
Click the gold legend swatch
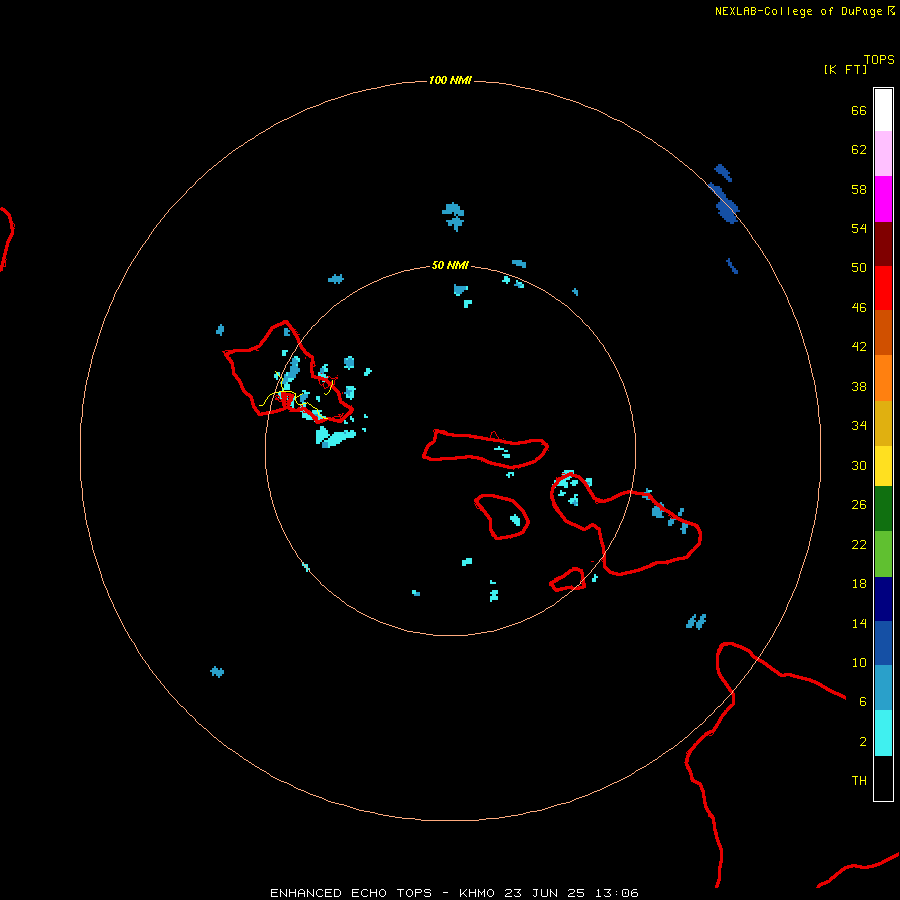tap(883, 423)
